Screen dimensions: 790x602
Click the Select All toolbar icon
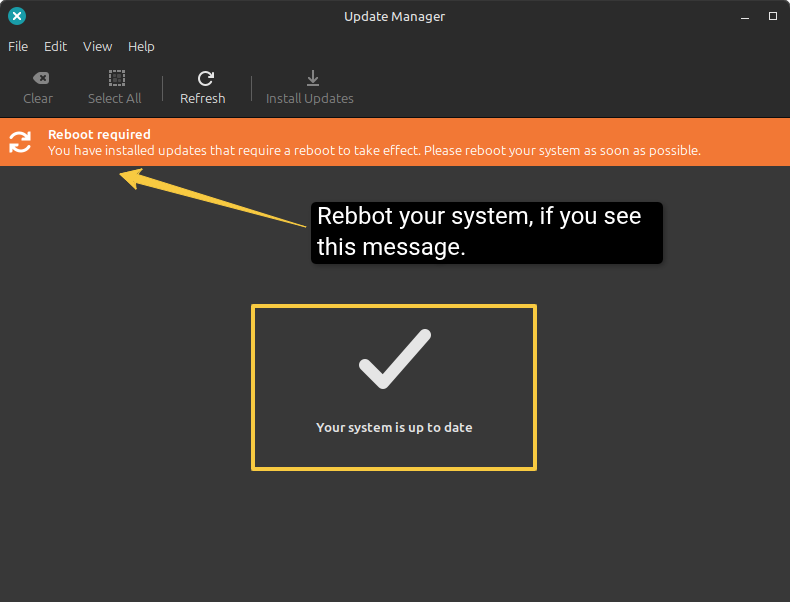[x=117, y=78]
